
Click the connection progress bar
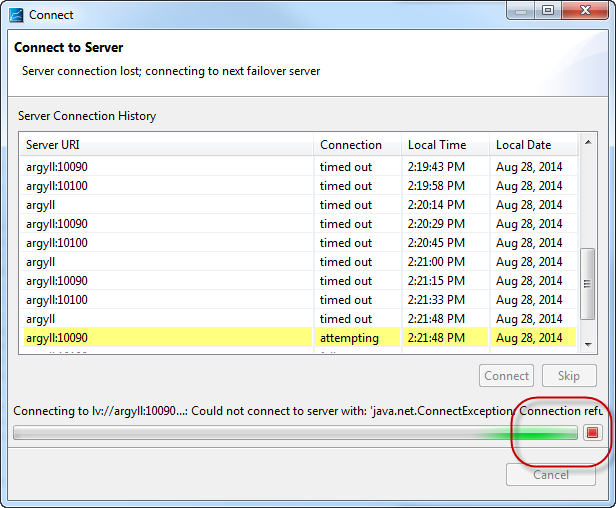[x=295, y=433]
